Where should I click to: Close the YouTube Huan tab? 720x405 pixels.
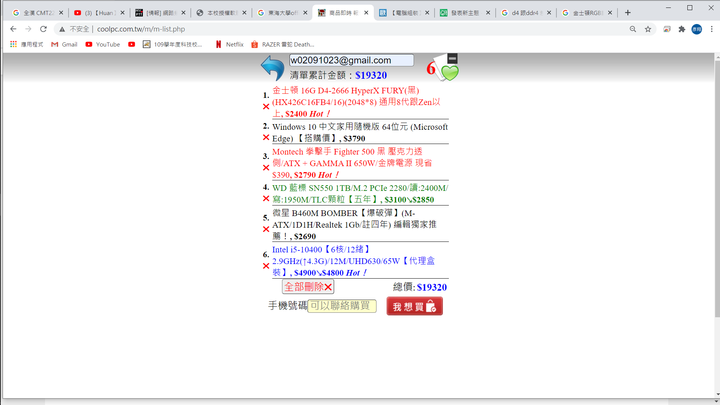[x=122, y=13]
